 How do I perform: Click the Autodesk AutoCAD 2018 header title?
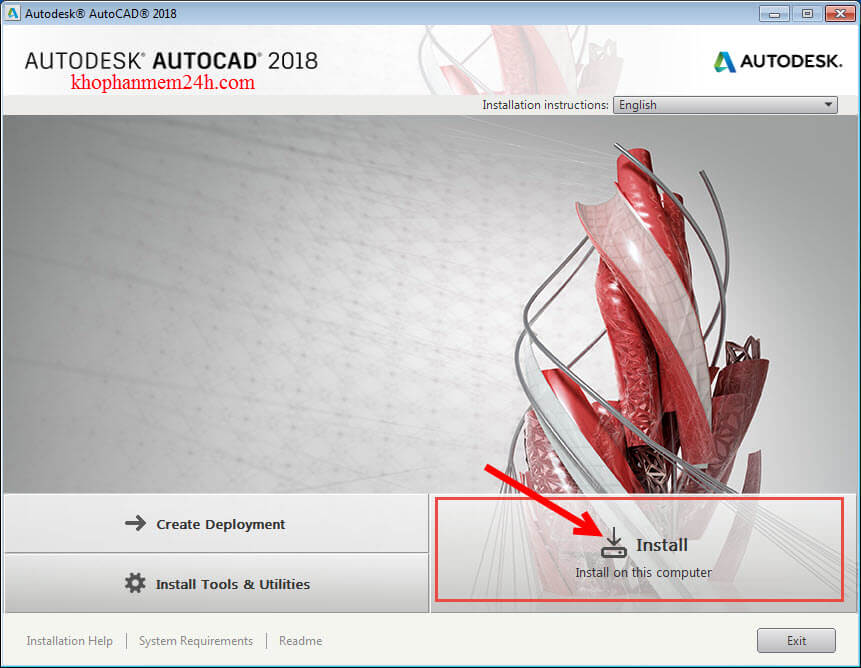pyautogui.click(x=171, y=60)
